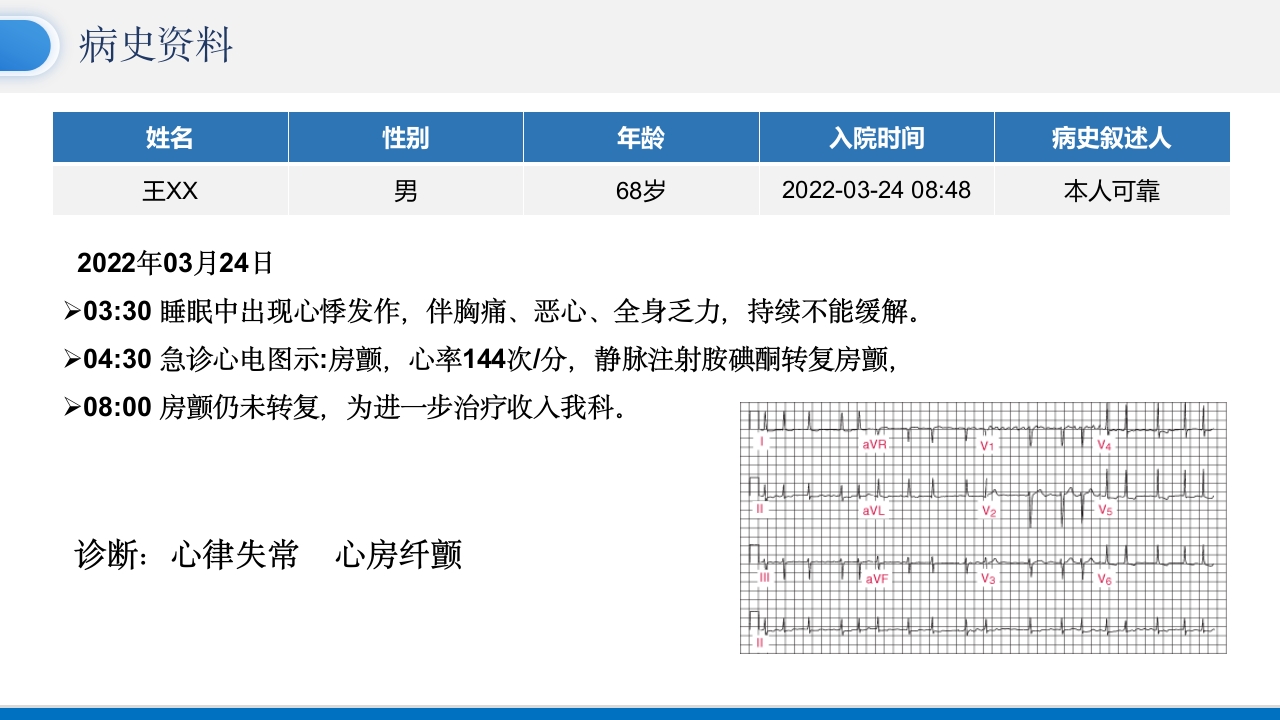This screenshot has height=720, width=1280.
Task: Select the 王XX name cell
Action: pyautogui.click(x=169, y=190)
